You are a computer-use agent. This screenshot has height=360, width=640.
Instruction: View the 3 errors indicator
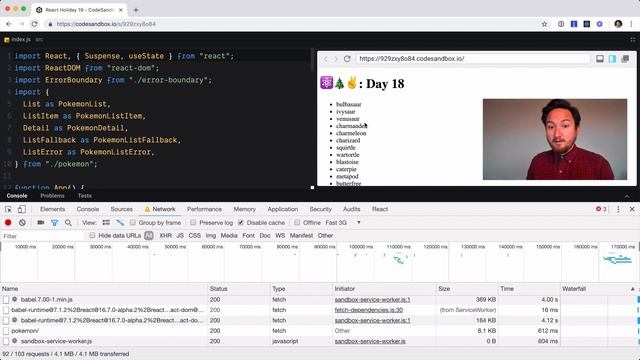tap(601, 209)
